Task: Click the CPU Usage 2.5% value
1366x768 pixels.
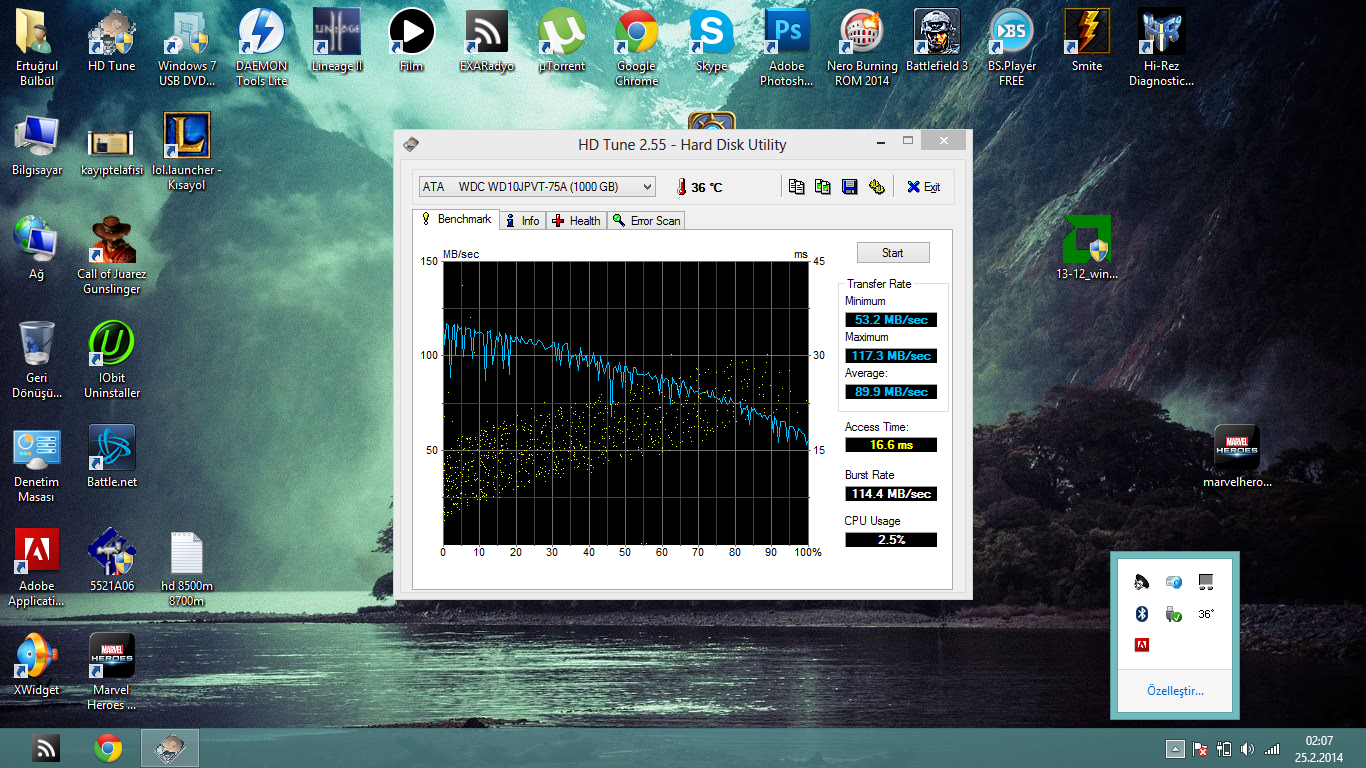Action: point(891,540)
